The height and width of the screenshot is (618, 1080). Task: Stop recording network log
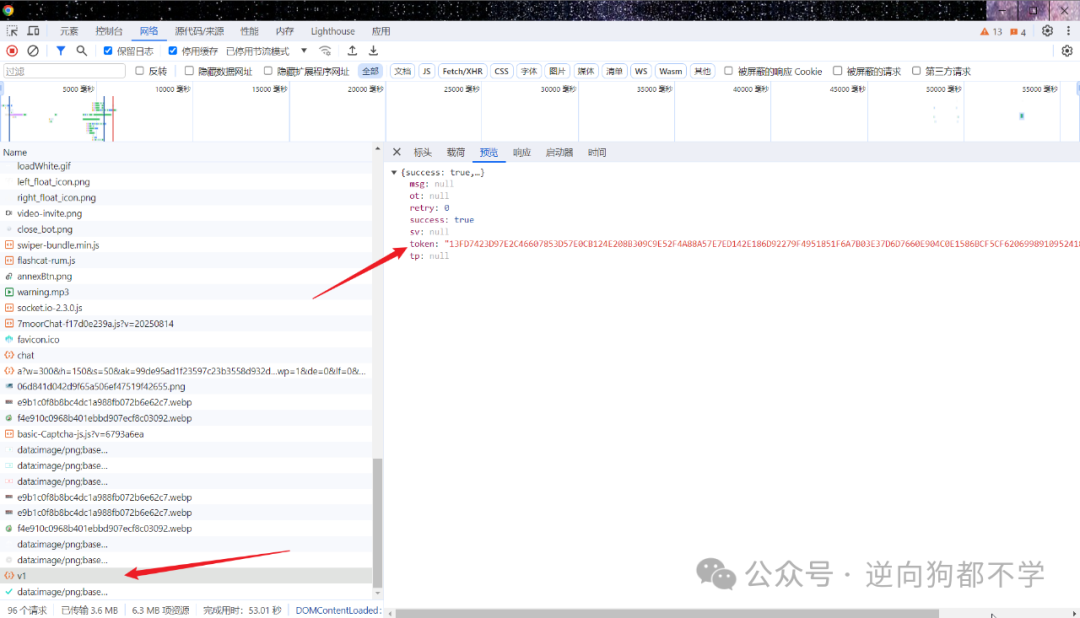12,51
